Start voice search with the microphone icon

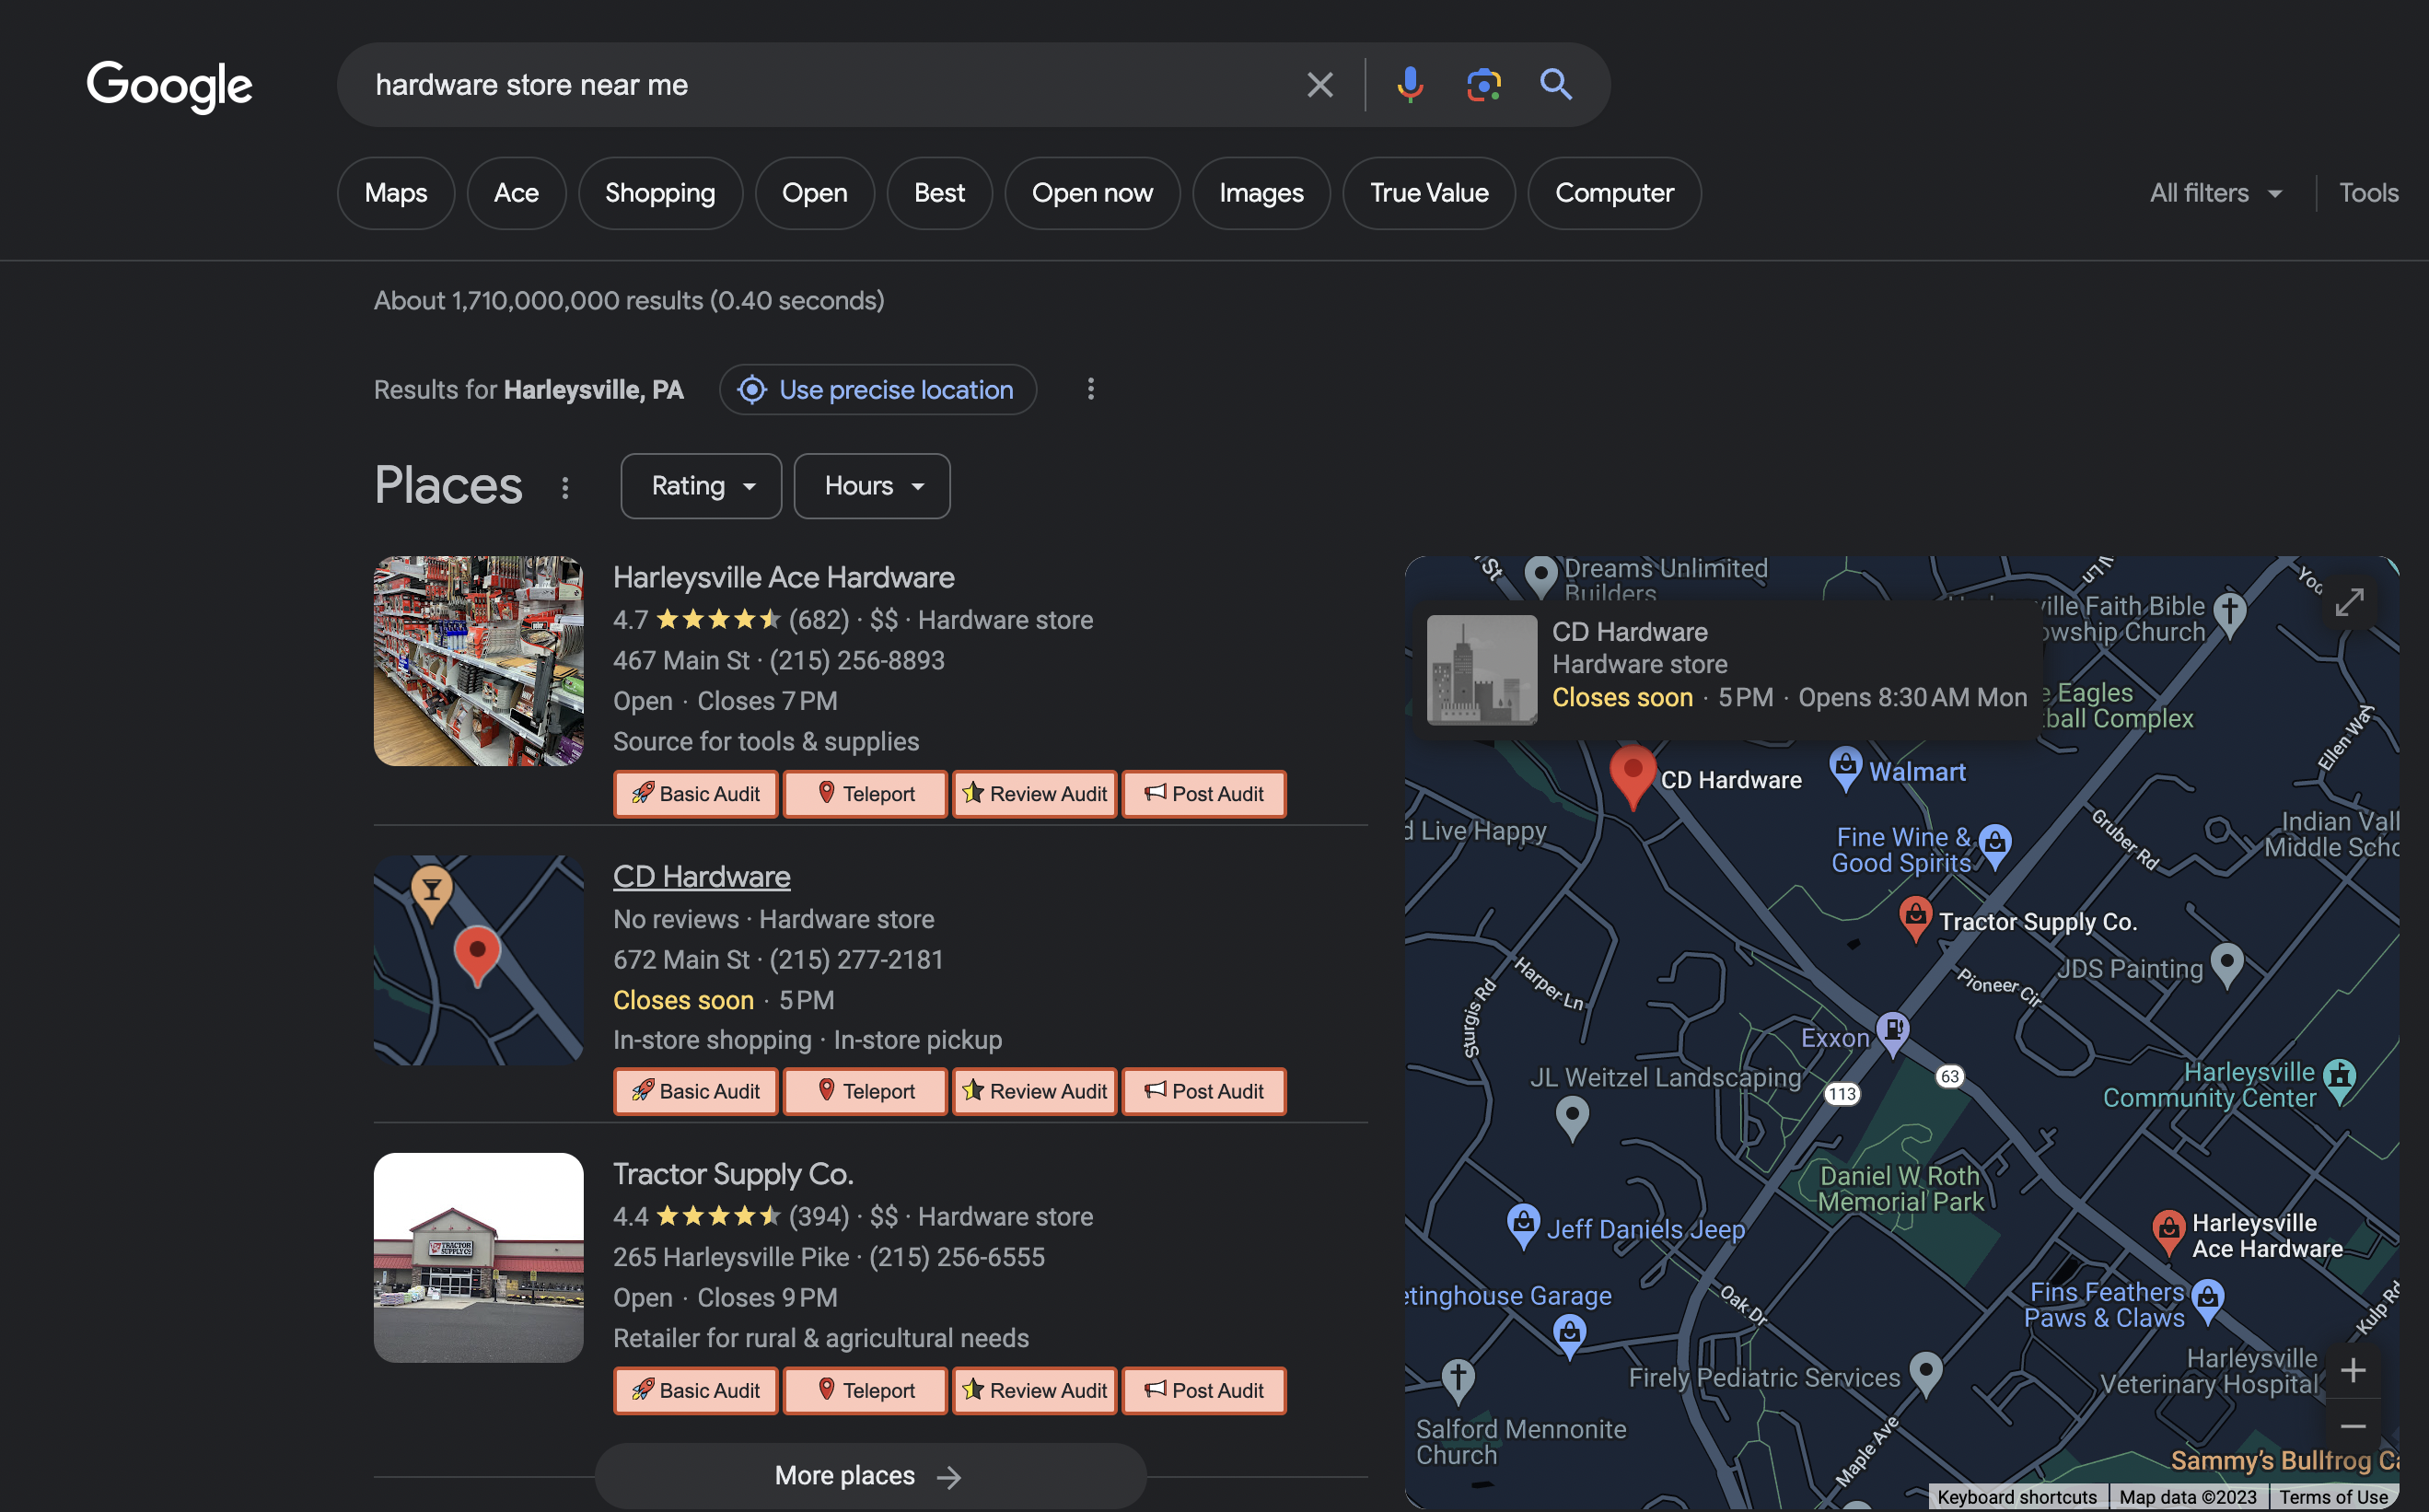1410,85
